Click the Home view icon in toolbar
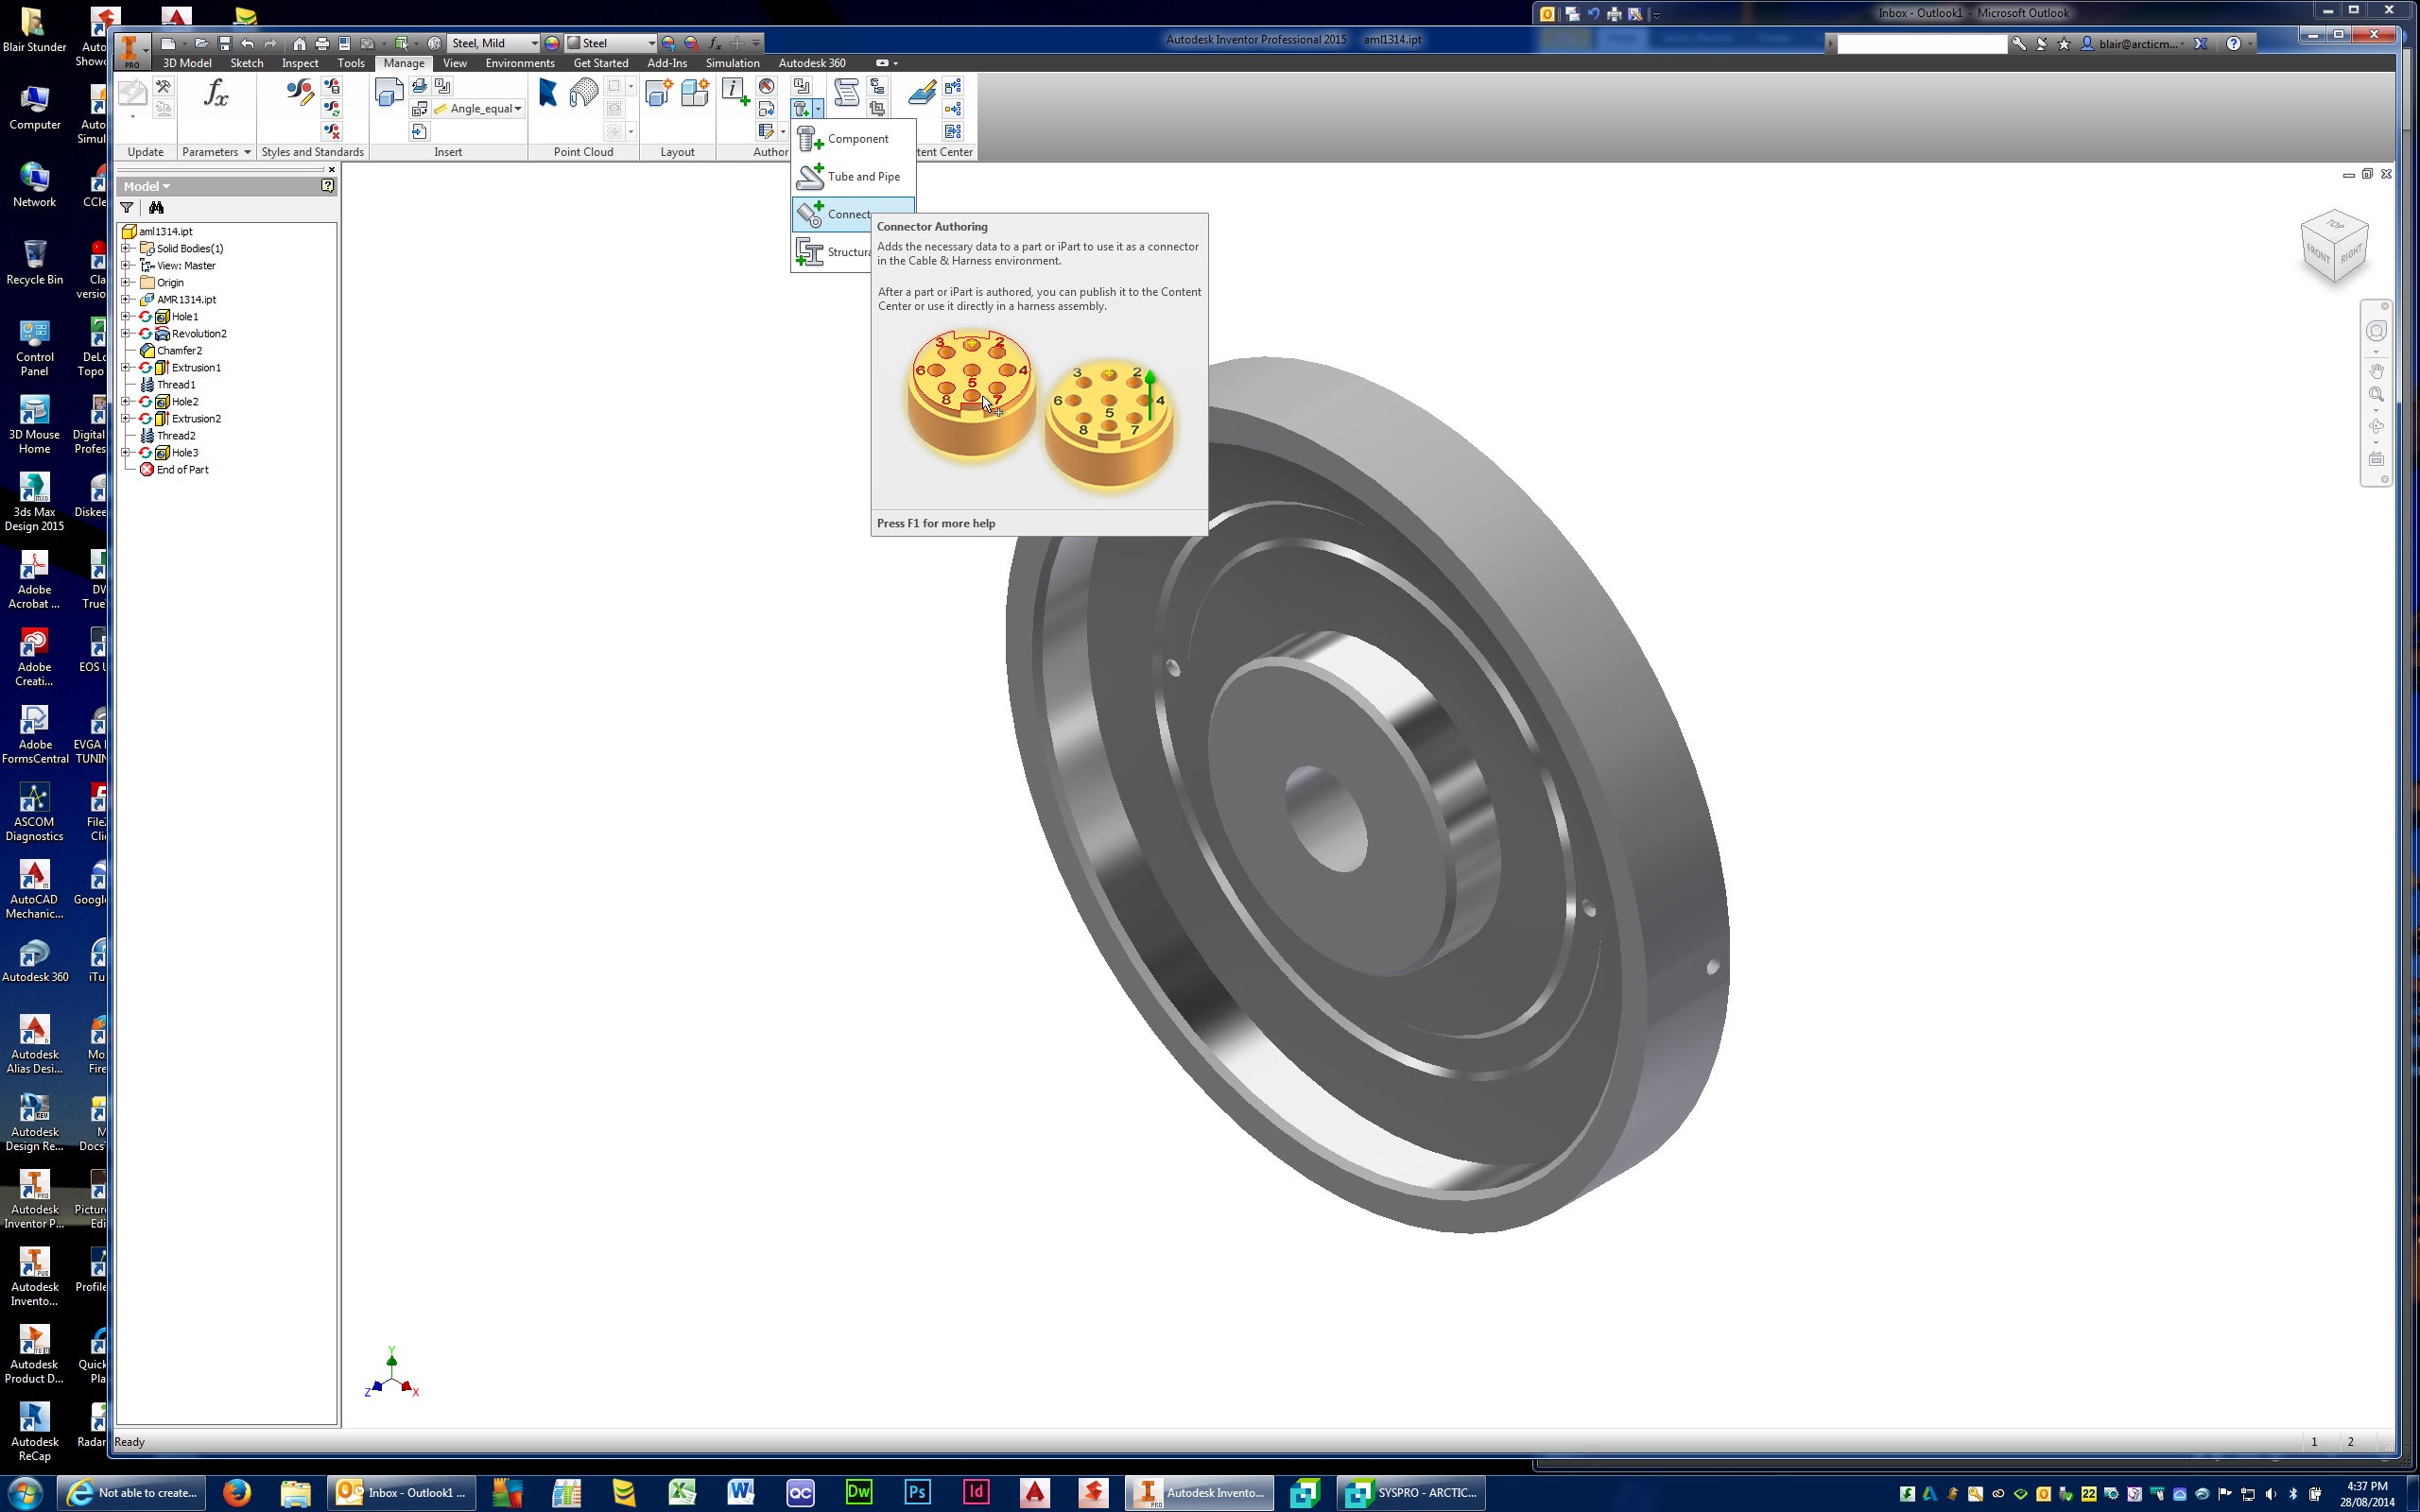The height and width of the screenshot is (1512, 2420). click(299, 43)
